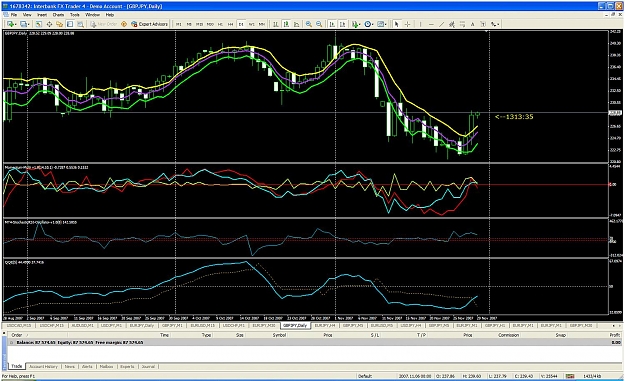Switch to the Experts terminal tab
The width and height of the screenshot is (625, 381).
(127, 366)
